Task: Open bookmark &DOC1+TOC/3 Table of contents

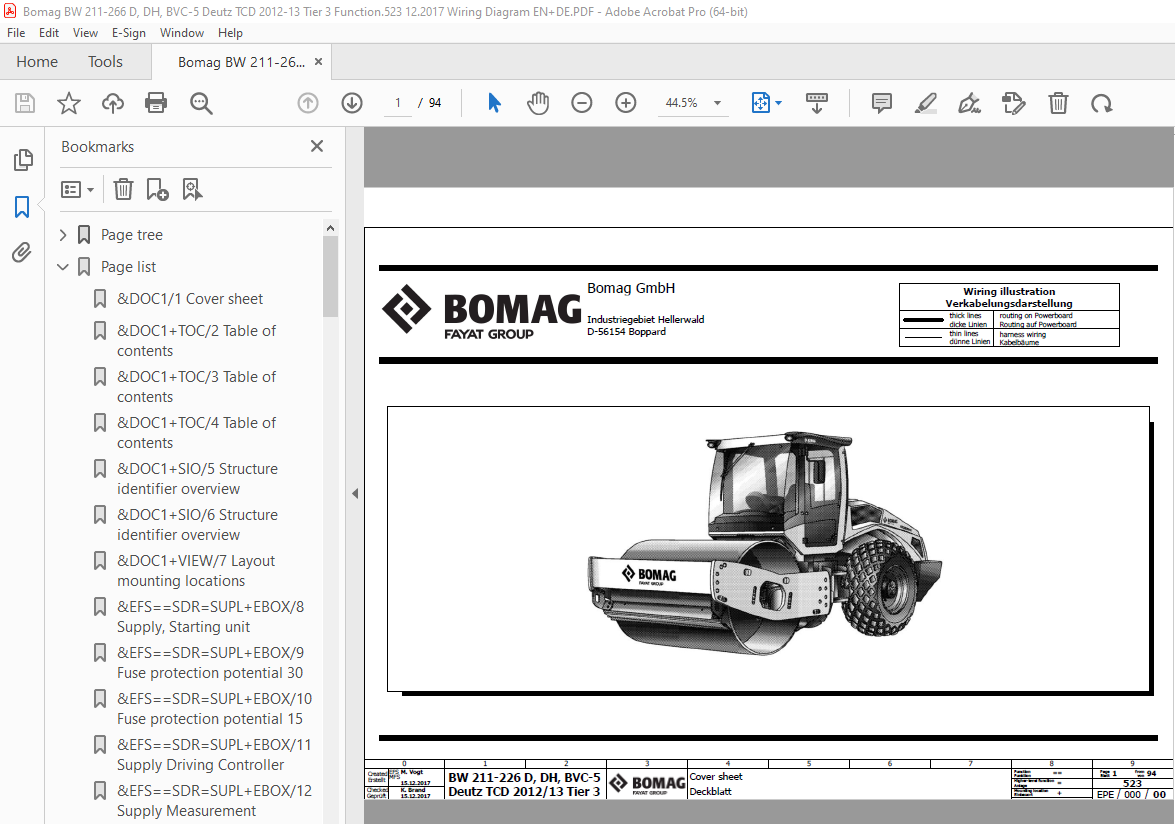Action: click(x=196, y=387)
